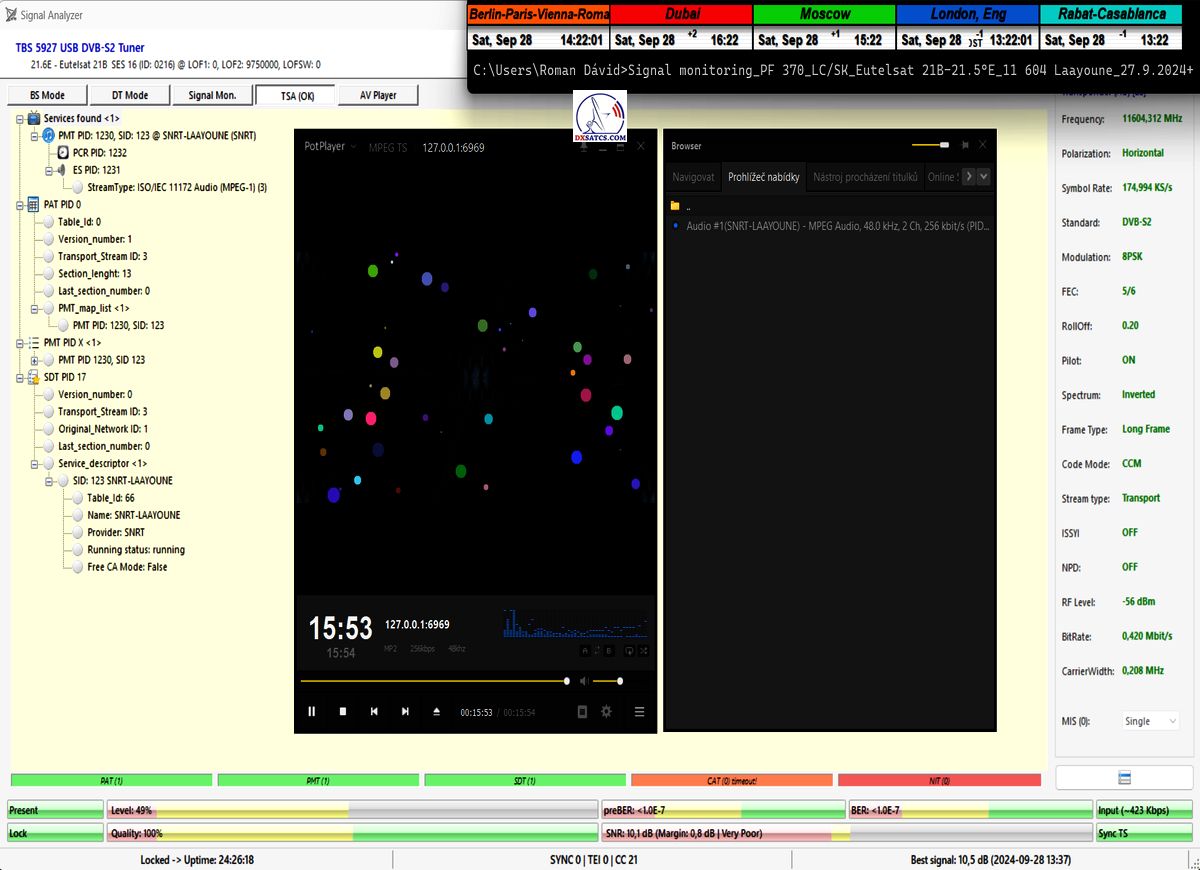Screen dimensions: 1200x870
Task: Skip to next track in PotPlayer
Action: coord(405,711)
